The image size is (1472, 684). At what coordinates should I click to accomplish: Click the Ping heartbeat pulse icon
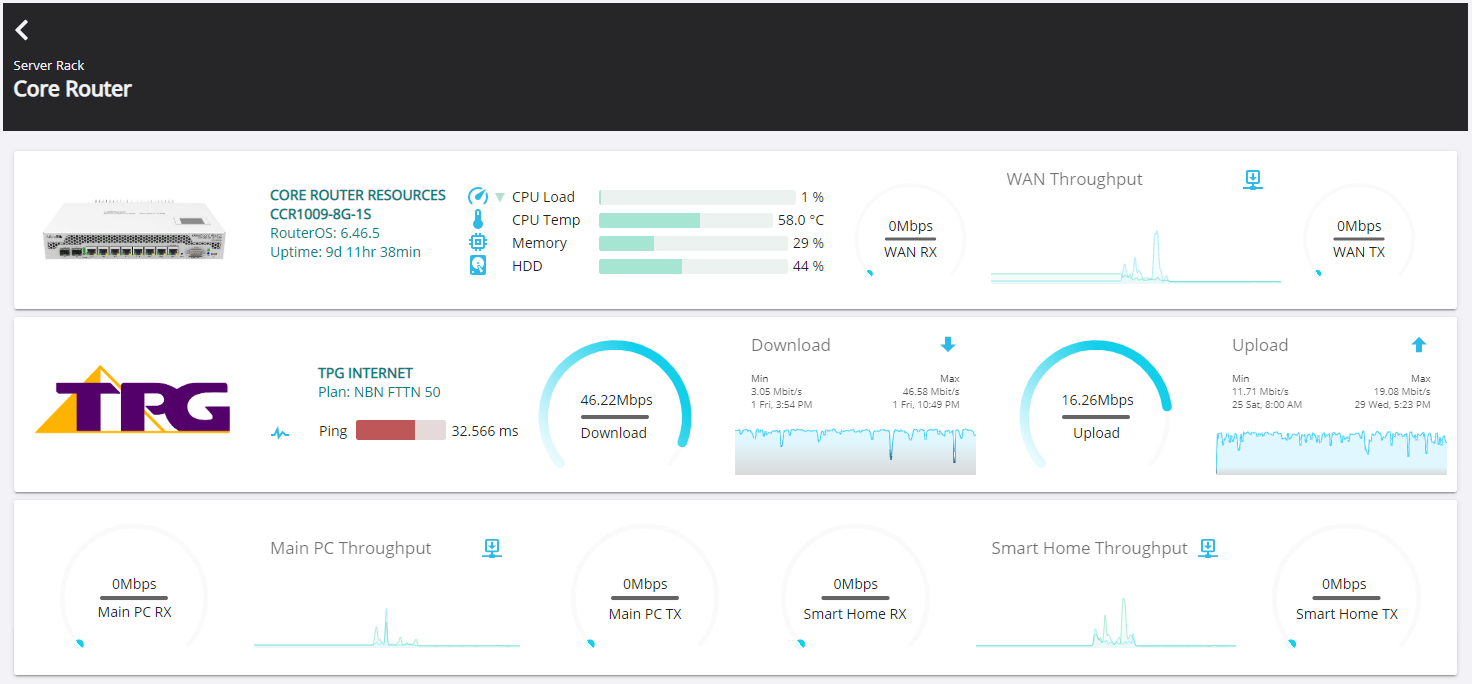[280, 433]
